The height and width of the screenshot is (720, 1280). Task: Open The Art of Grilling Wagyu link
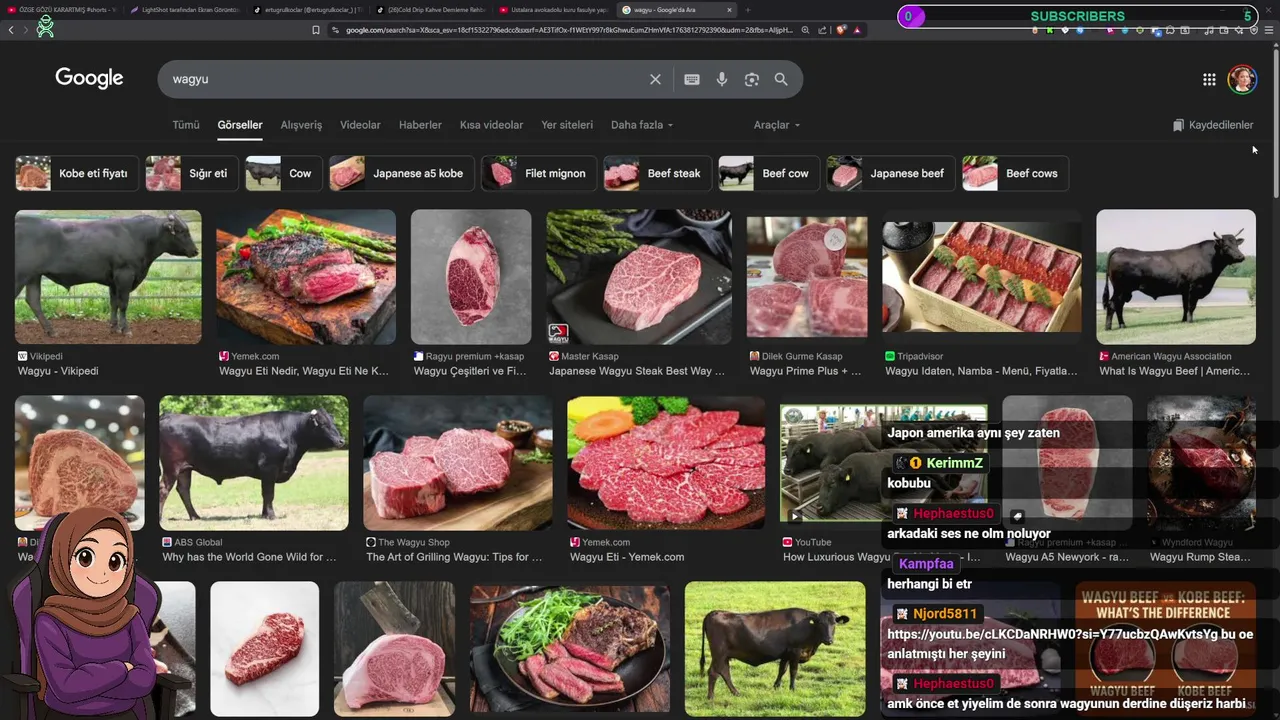click(454, 557)
